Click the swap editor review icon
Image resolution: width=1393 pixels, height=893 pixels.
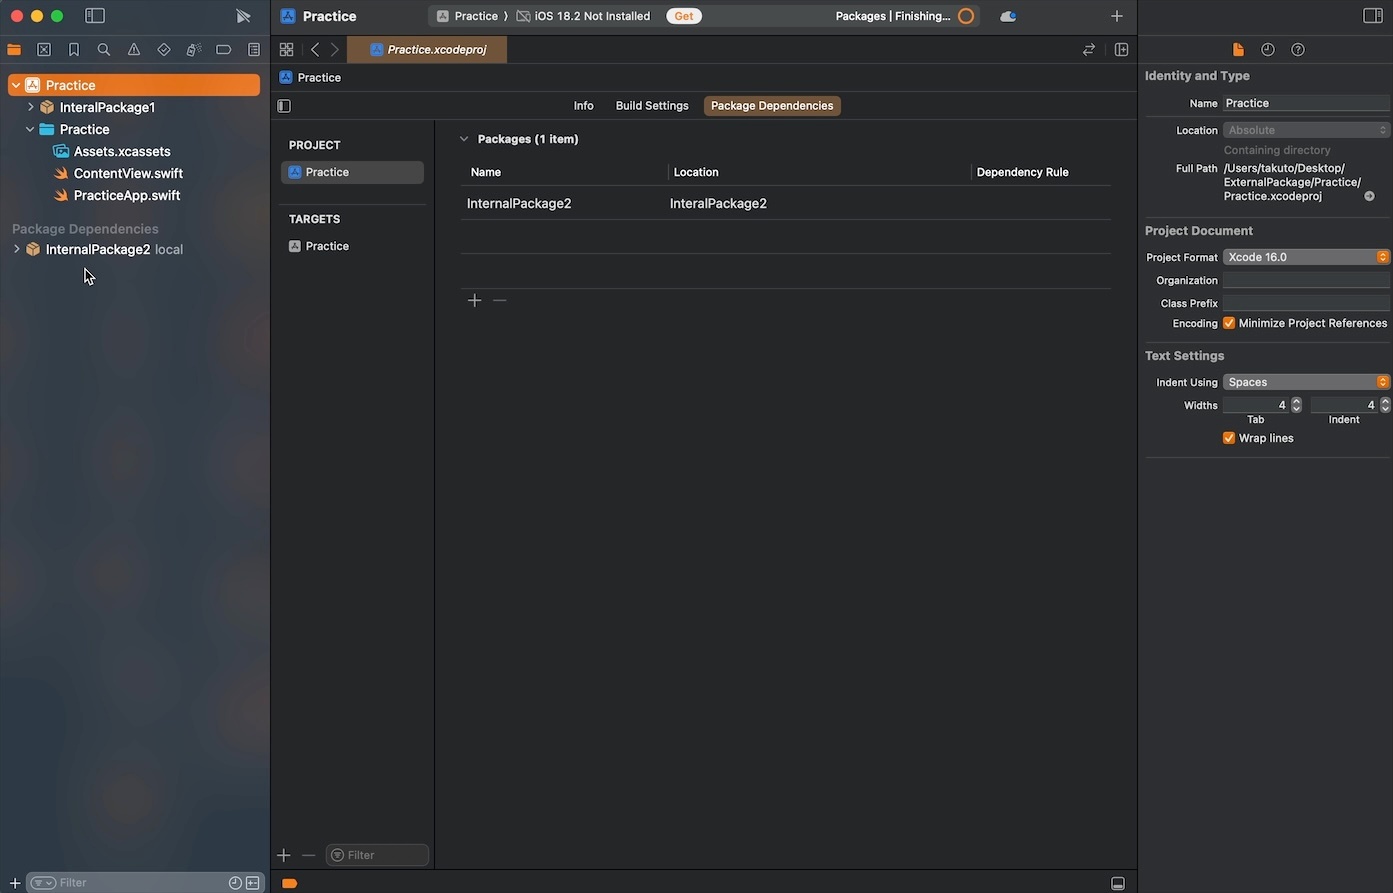tap(1089, 49)
